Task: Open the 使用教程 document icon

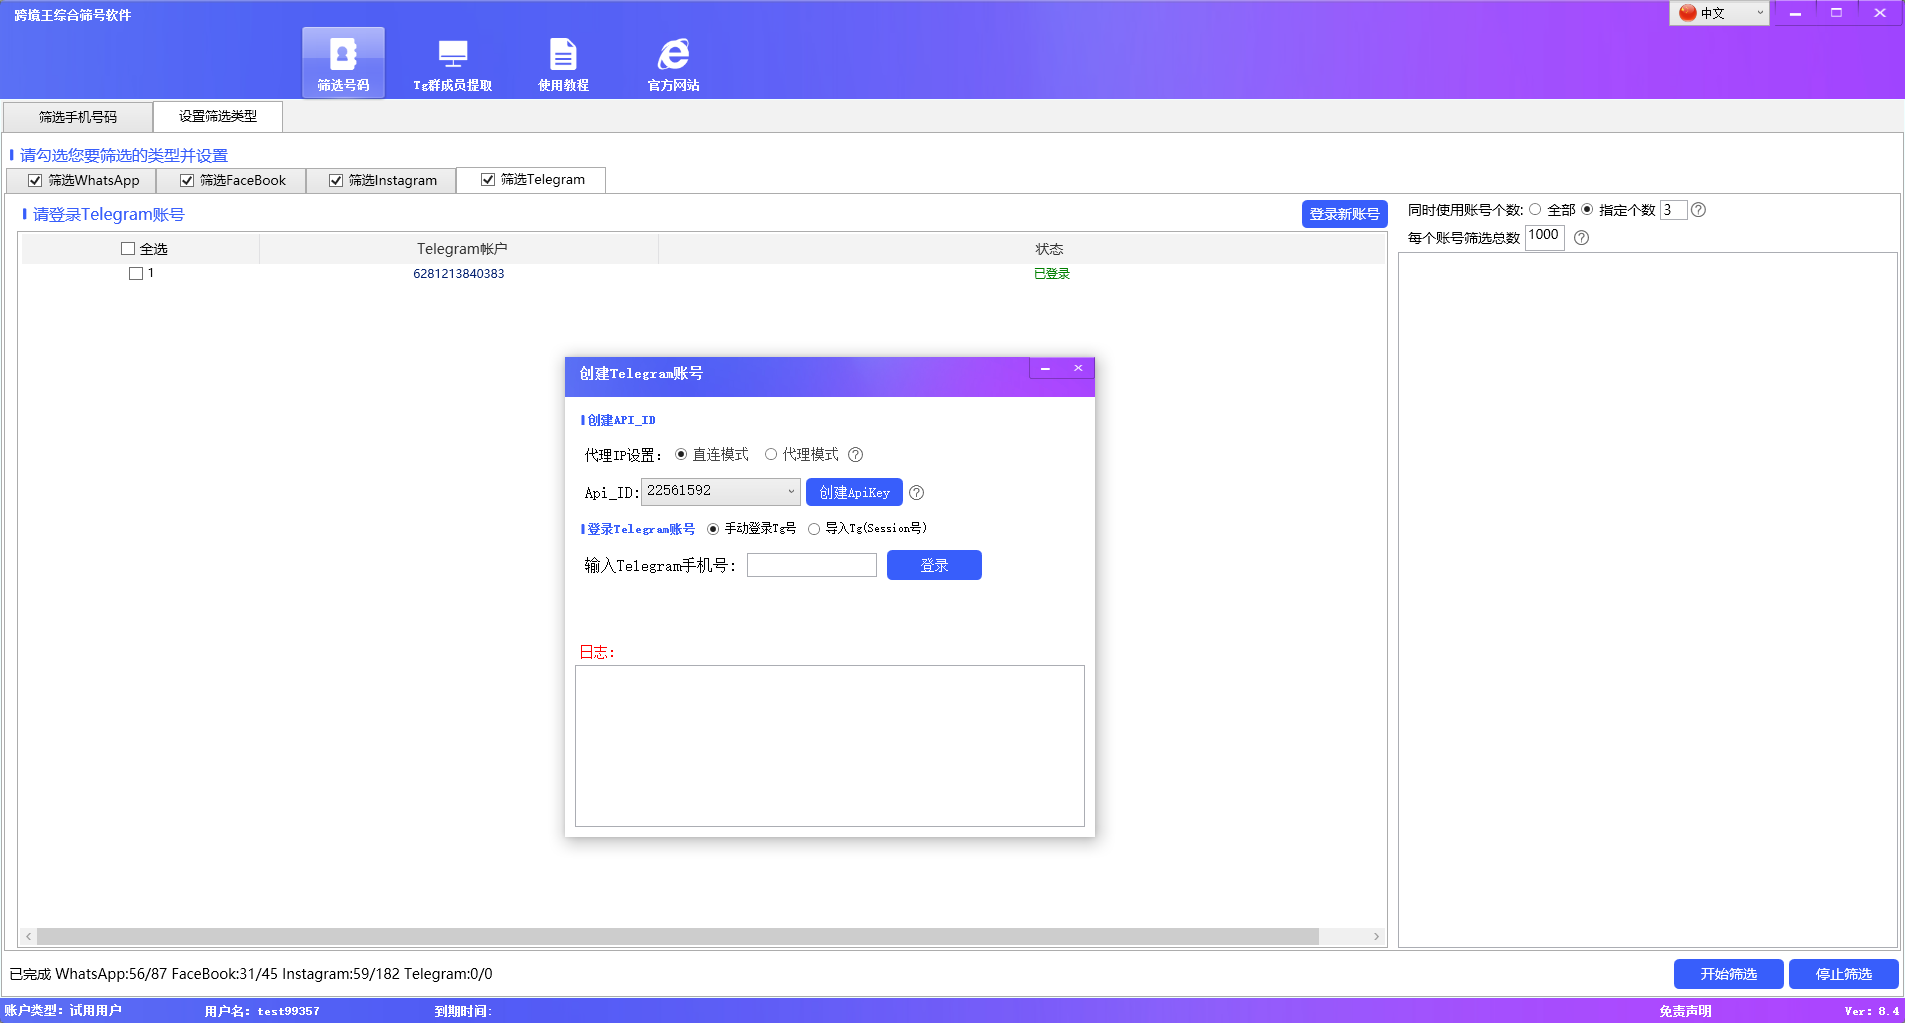Action: coord(563,64)
